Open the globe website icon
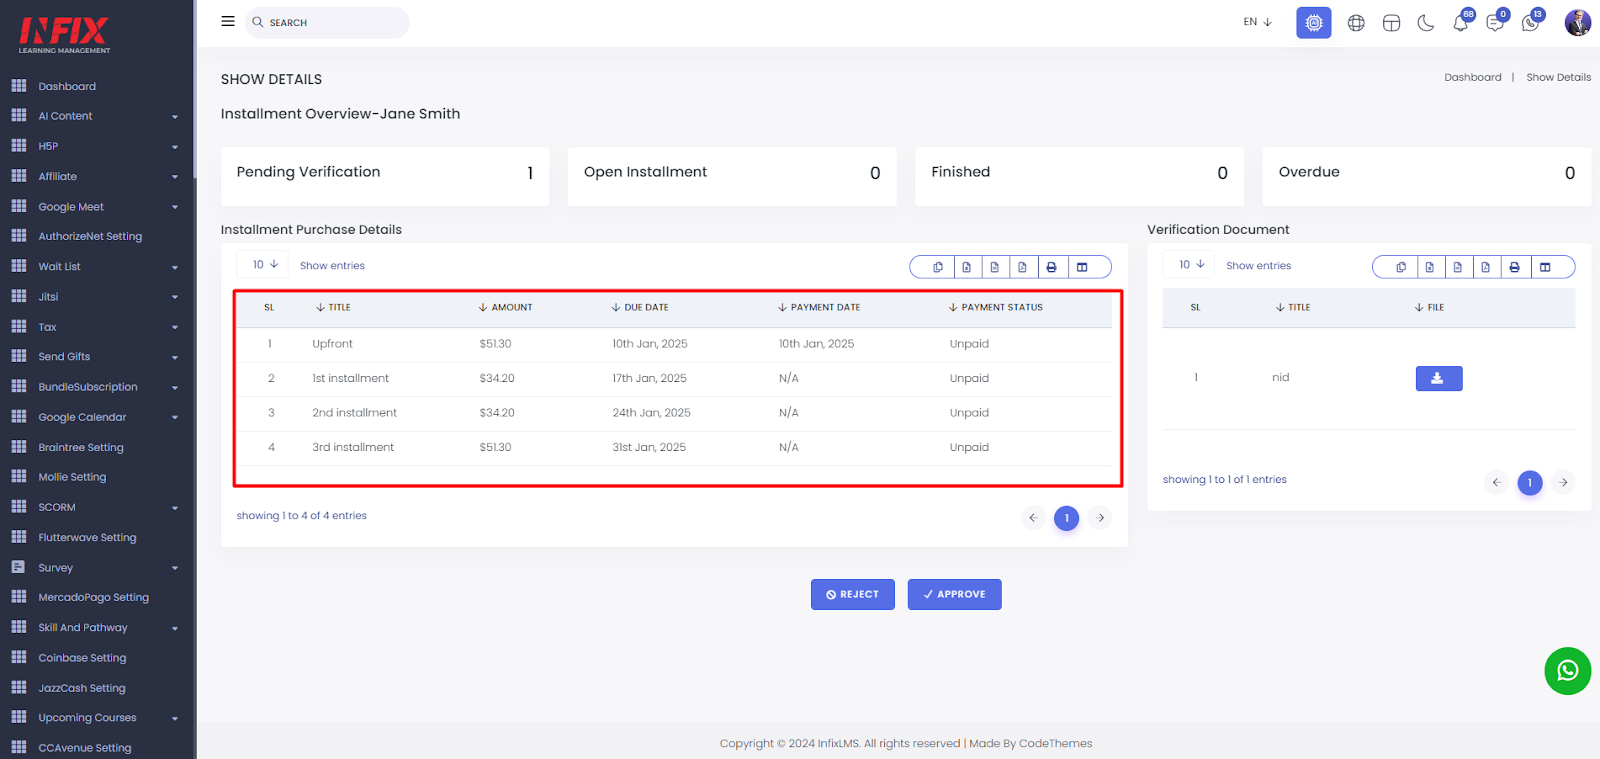Image resolution: width=1600 pixels, height=759 pixels. pos(1356,23)
